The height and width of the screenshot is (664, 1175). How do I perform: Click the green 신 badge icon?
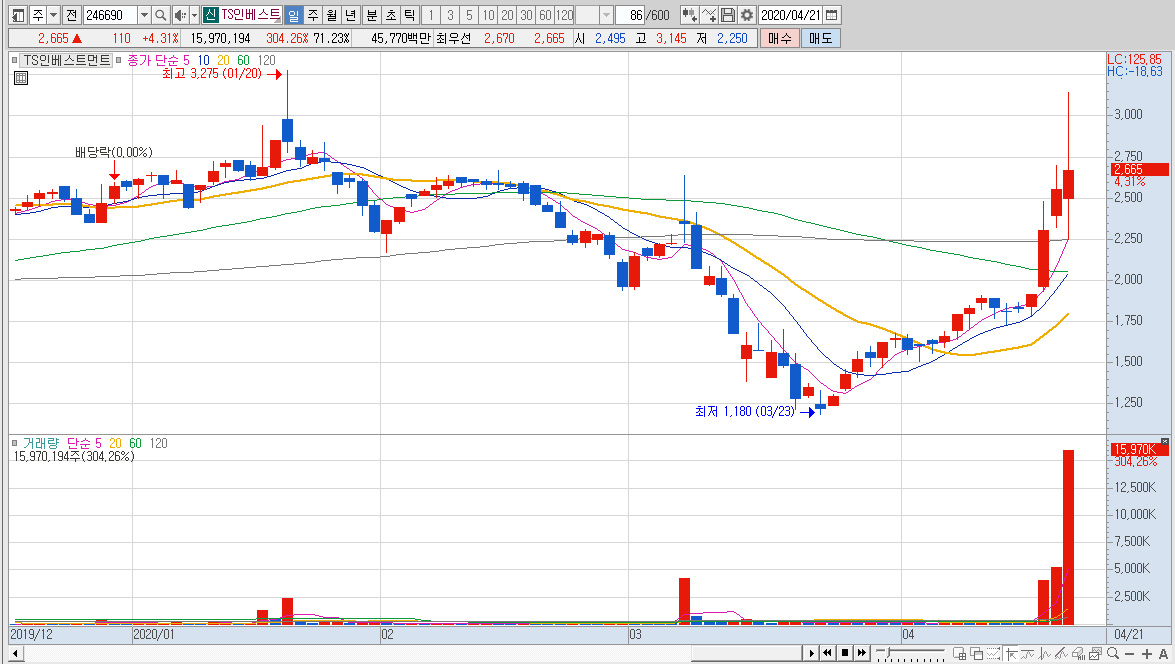(210, 15)
